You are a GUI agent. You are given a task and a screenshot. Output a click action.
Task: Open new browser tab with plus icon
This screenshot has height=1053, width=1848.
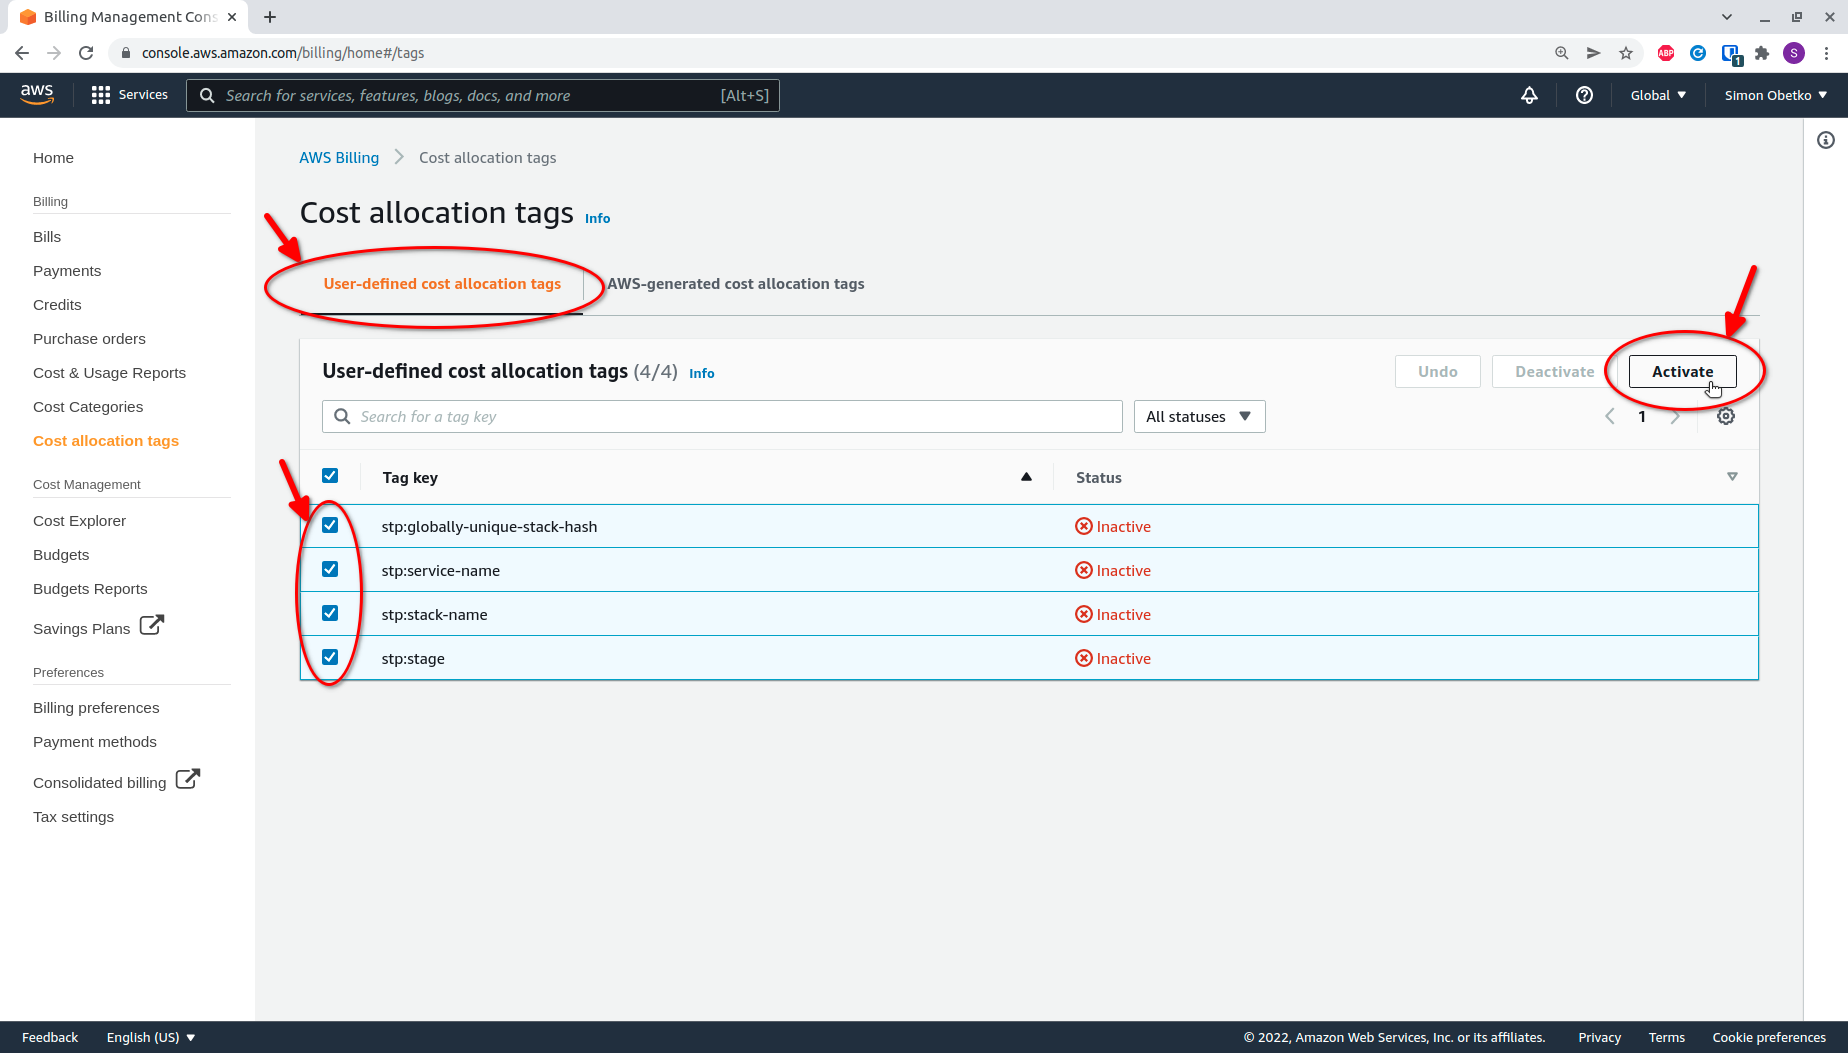coord(270,17)
